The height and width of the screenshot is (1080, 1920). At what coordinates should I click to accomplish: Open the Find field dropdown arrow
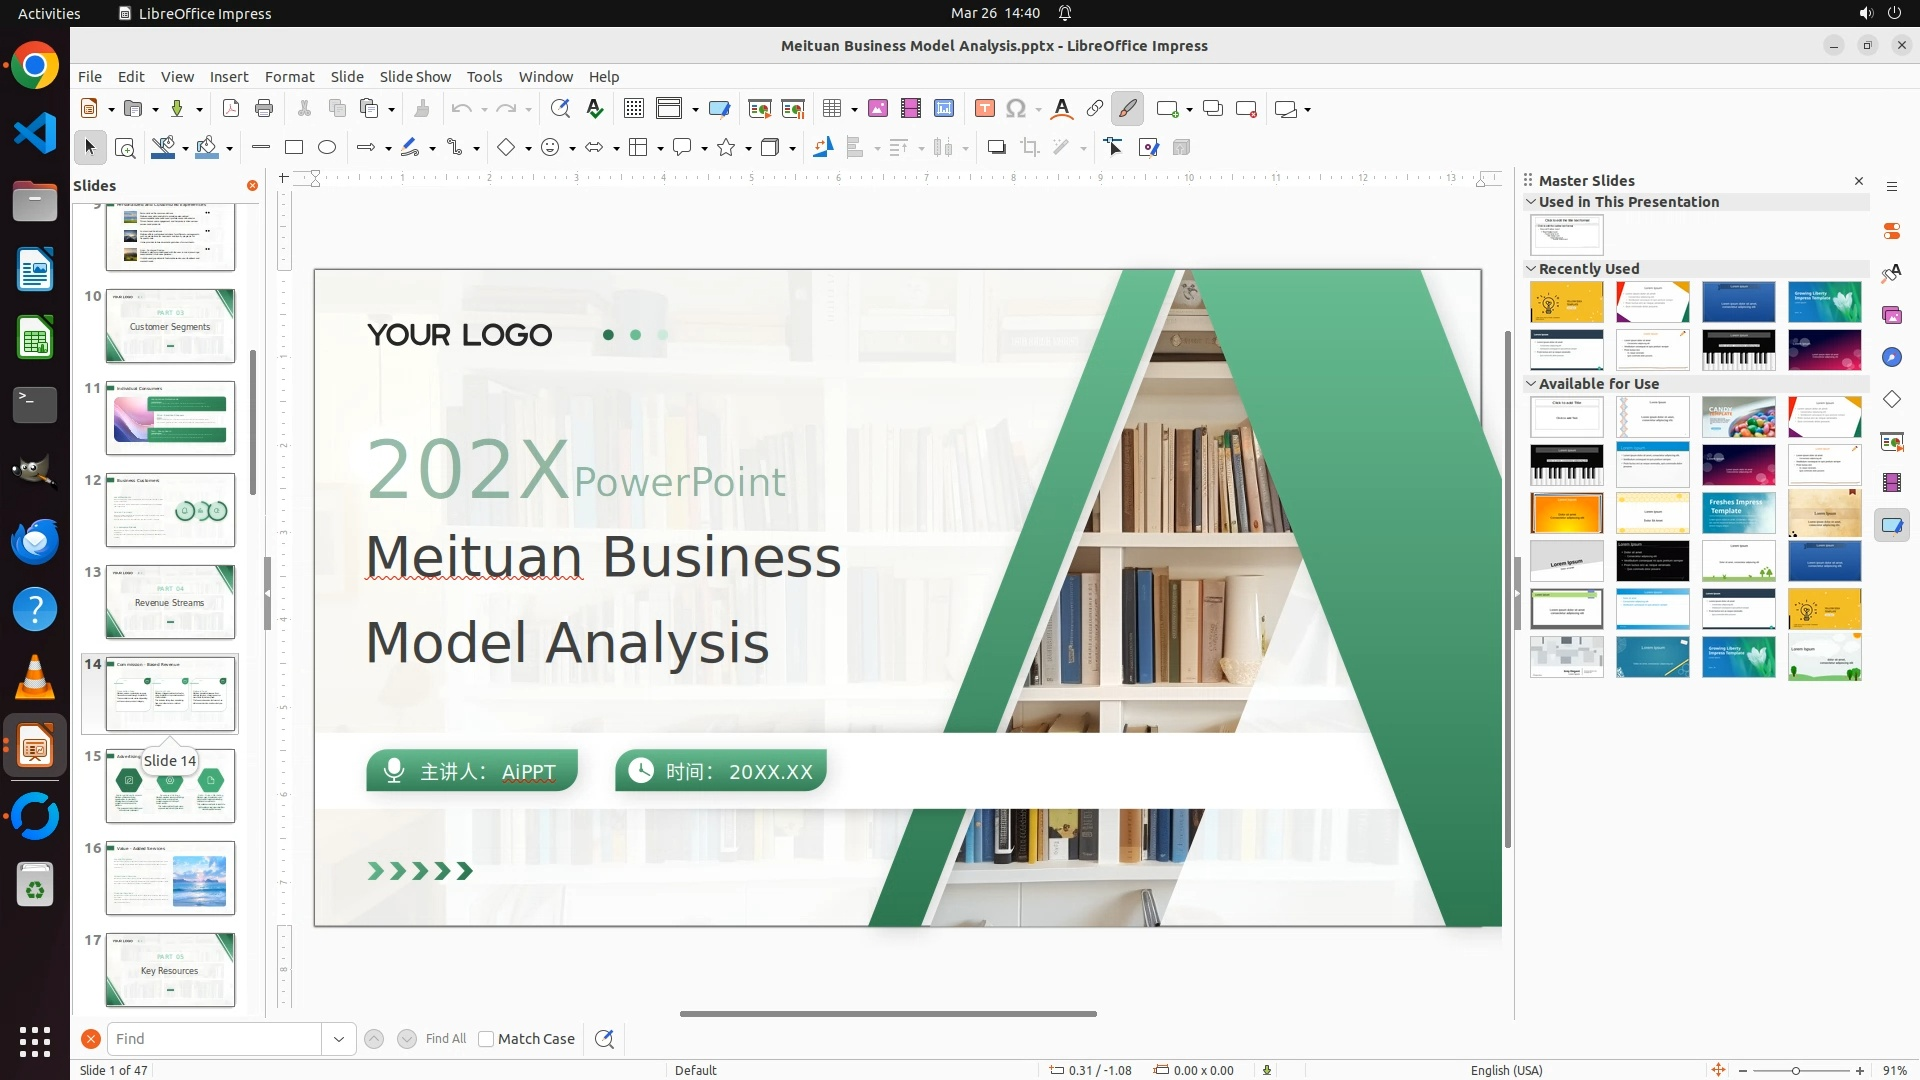(x=339, y=1039)
